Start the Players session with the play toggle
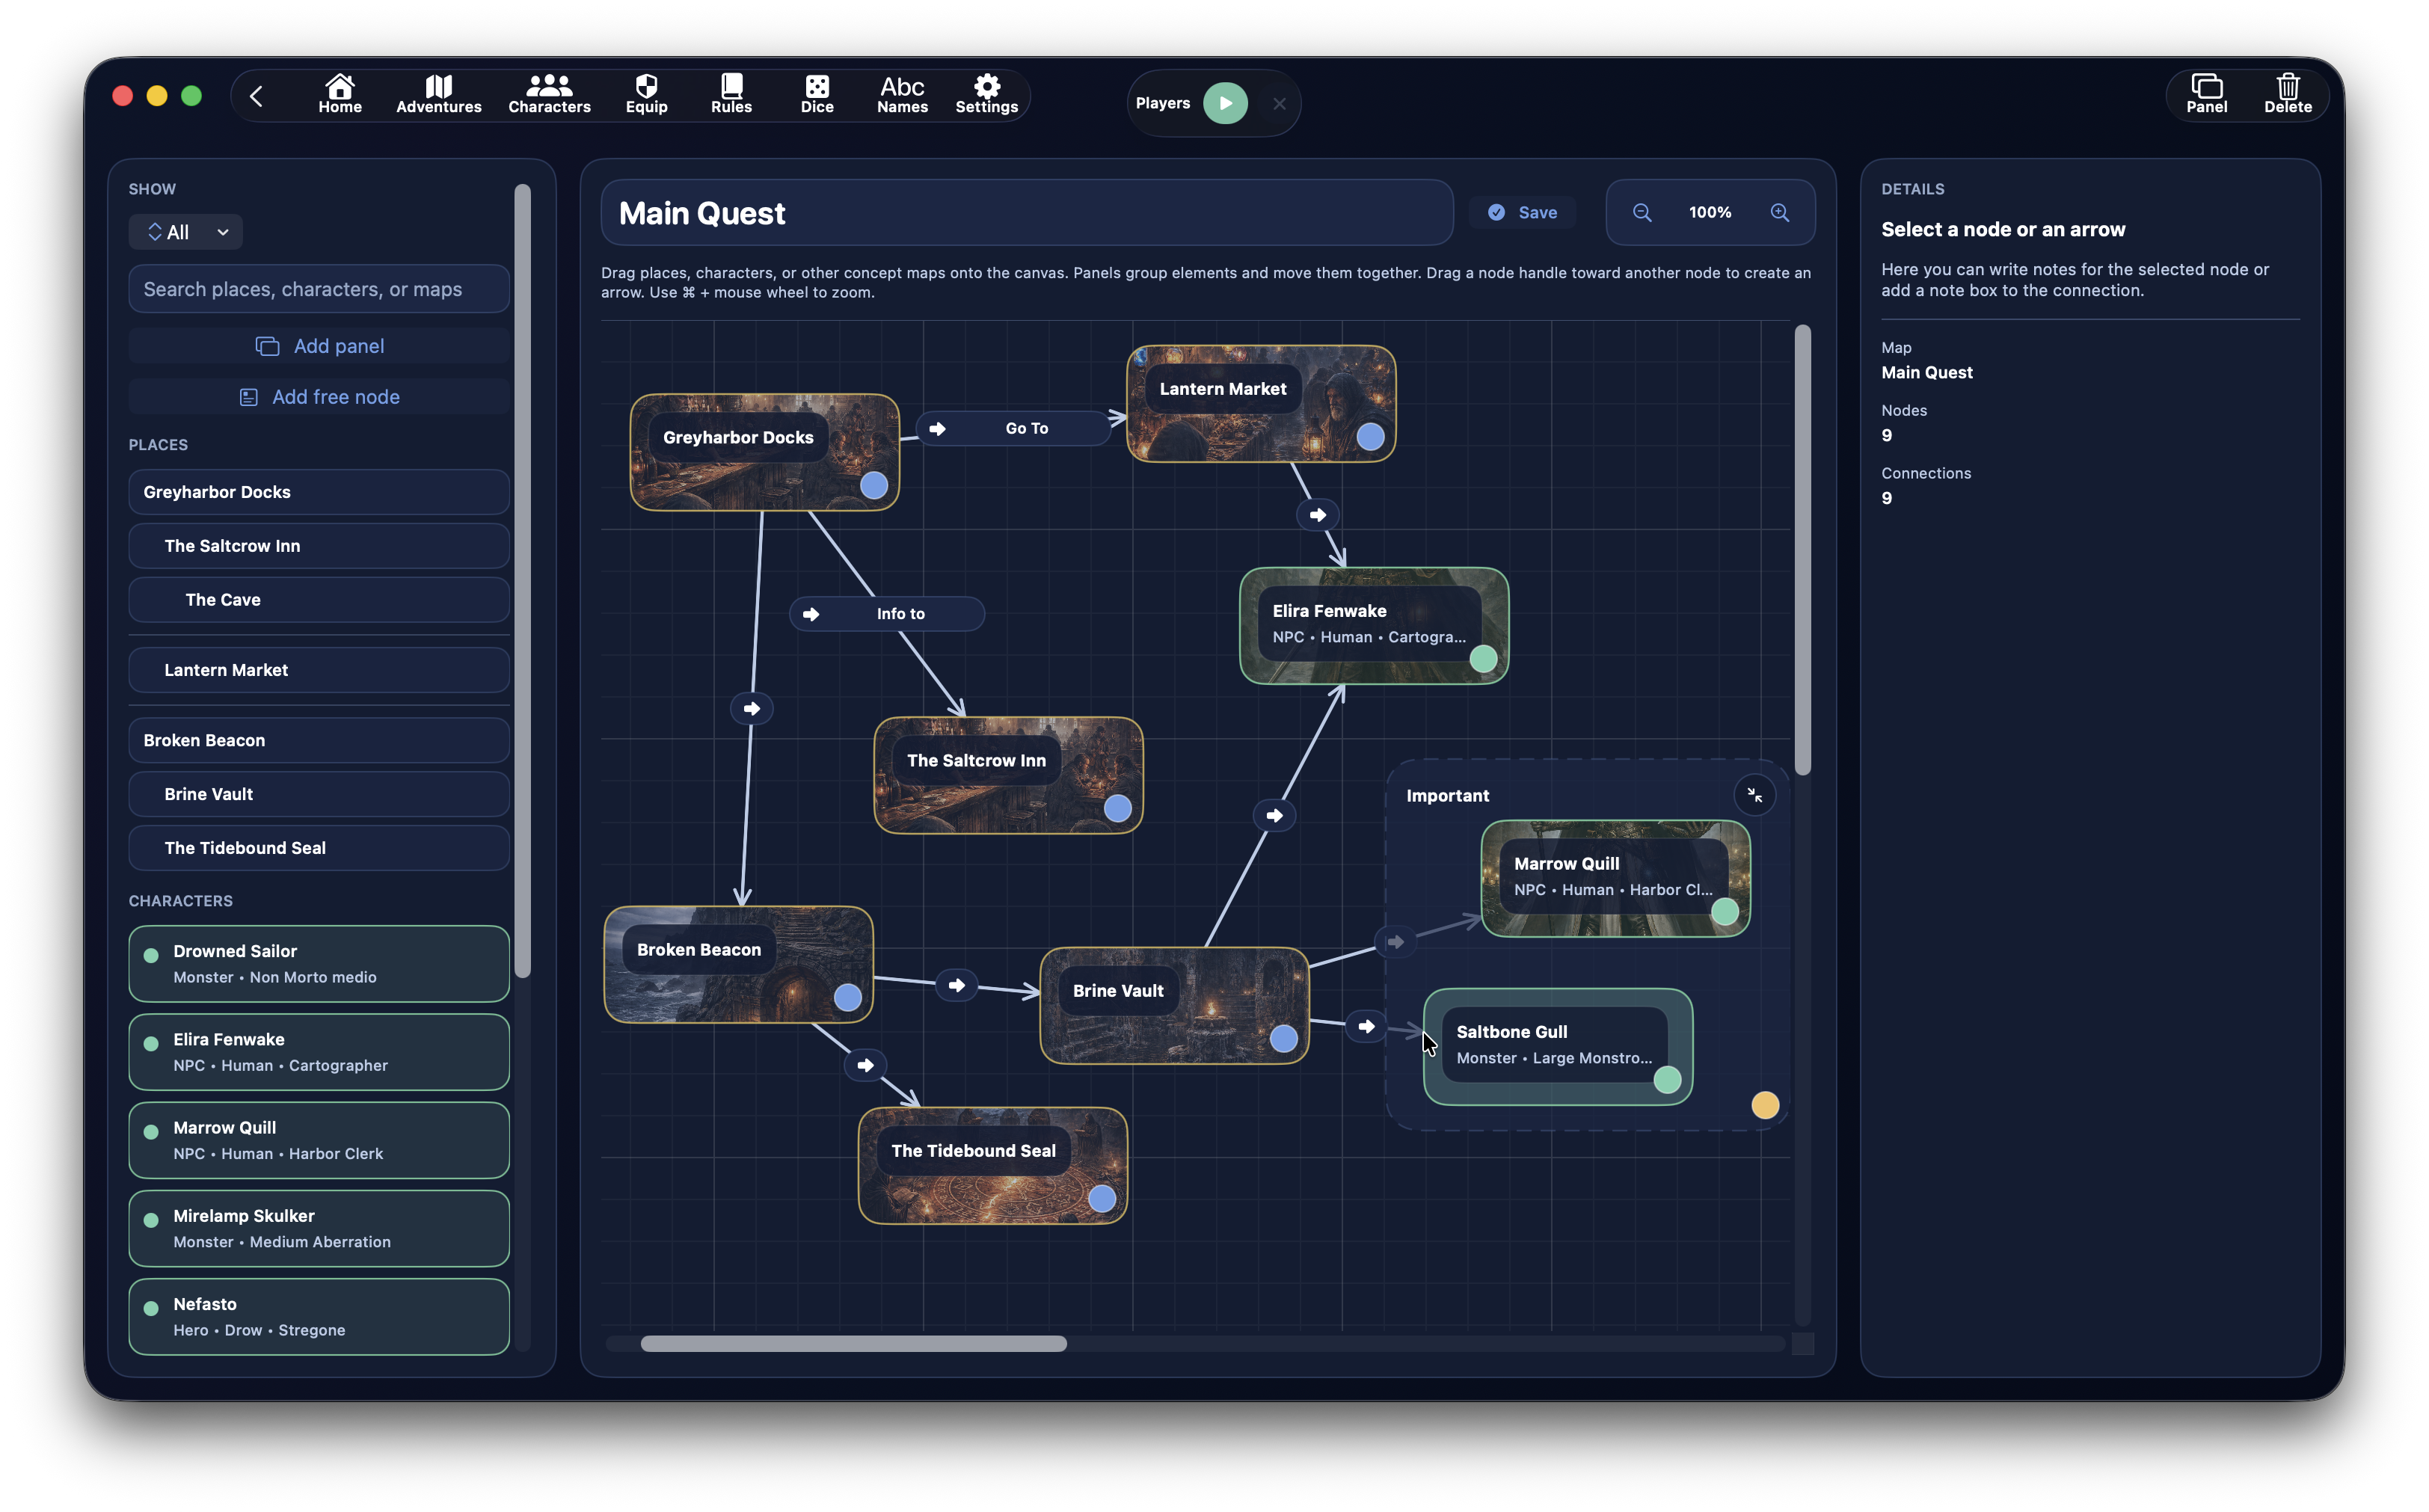 pyautogui.click(x=1226, y=102)
